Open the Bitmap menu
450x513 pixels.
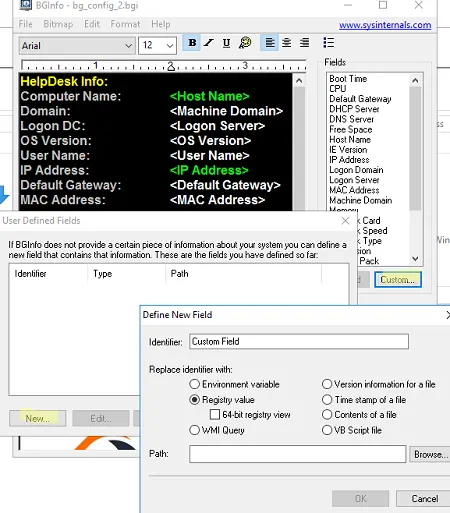pos(58,24)
